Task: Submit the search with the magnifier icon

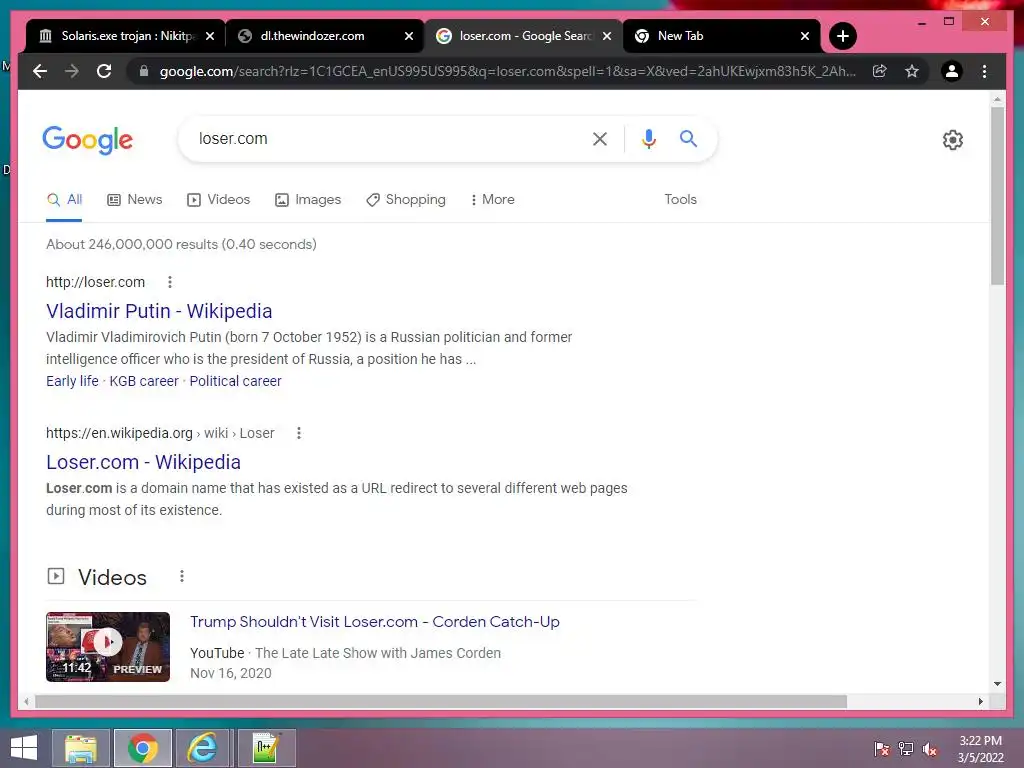Action: point(688,138)
